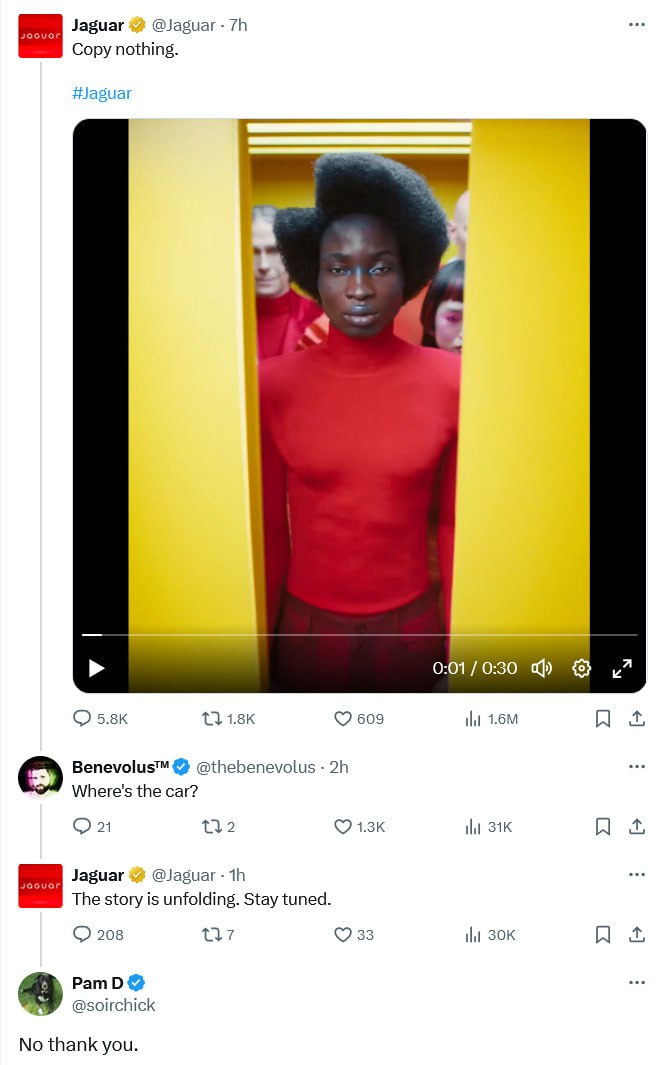Image resolution: width=665 pixels, height=1065 pixels.
Task: Share the Benevolus reply
Action: click(636, 827)
